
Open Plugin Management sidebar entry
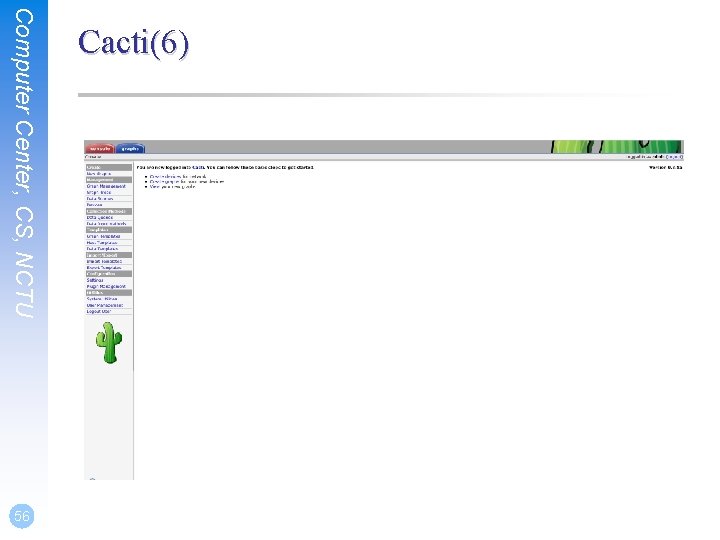[x=106, y=287]
